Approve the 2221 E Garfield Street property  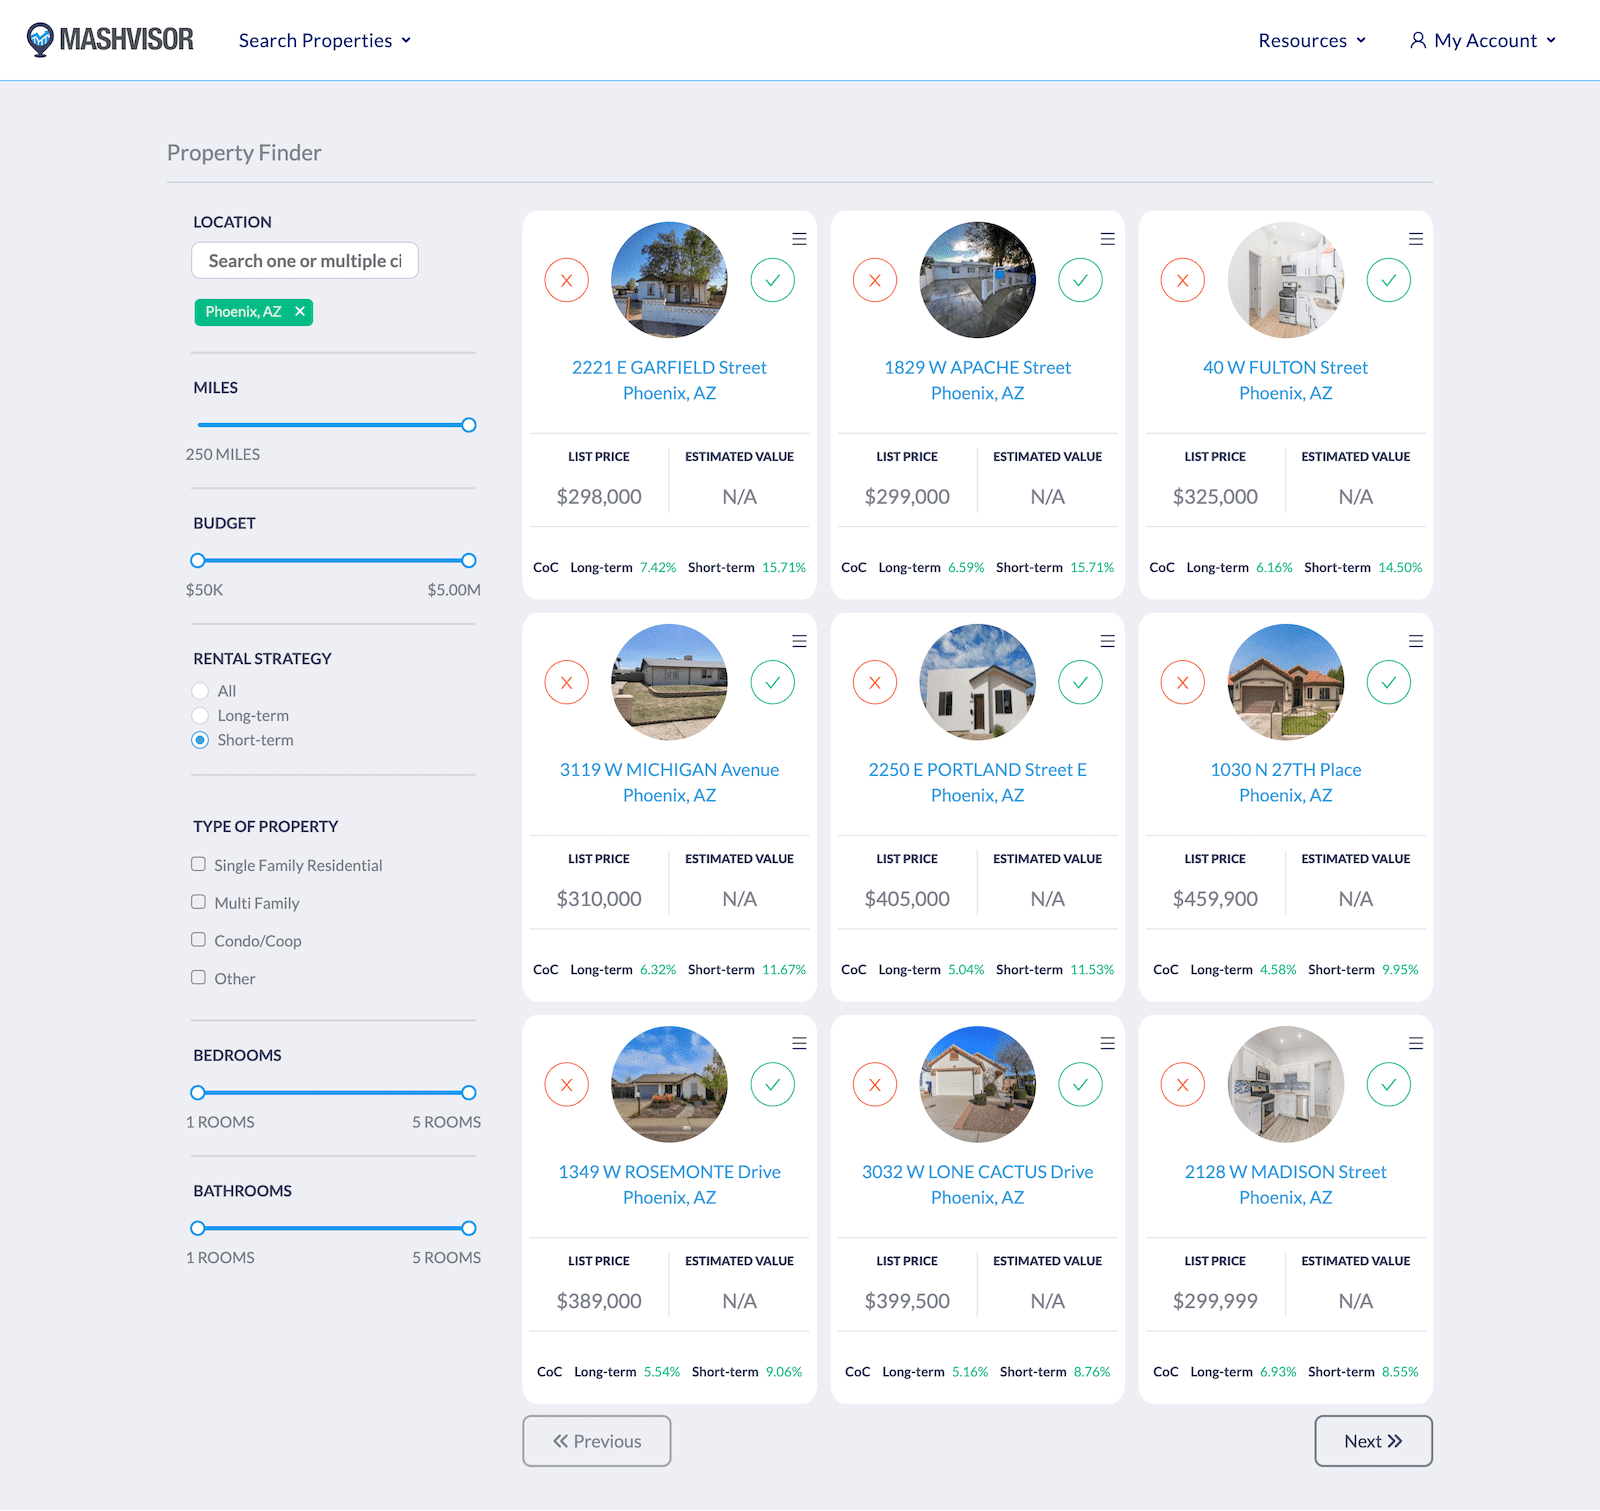click(773, 280)
